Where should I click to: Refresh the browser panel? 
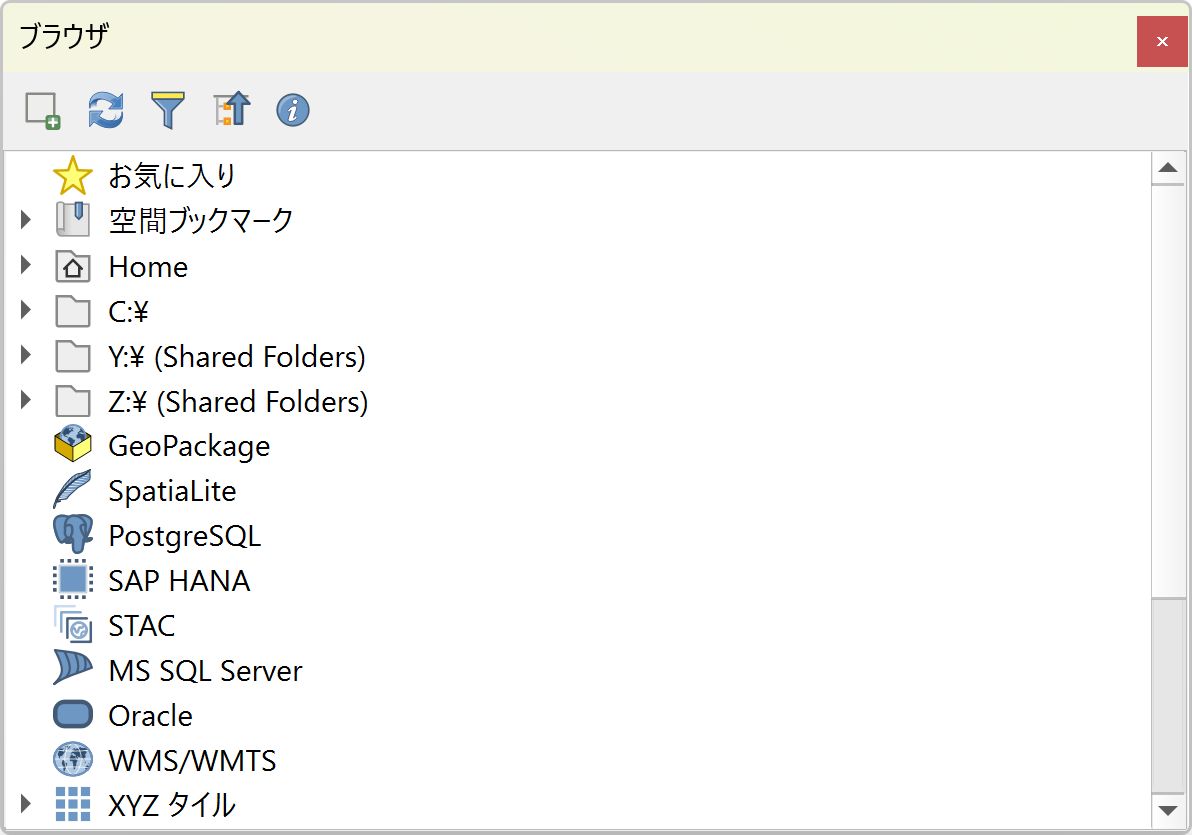pos(106,110)
